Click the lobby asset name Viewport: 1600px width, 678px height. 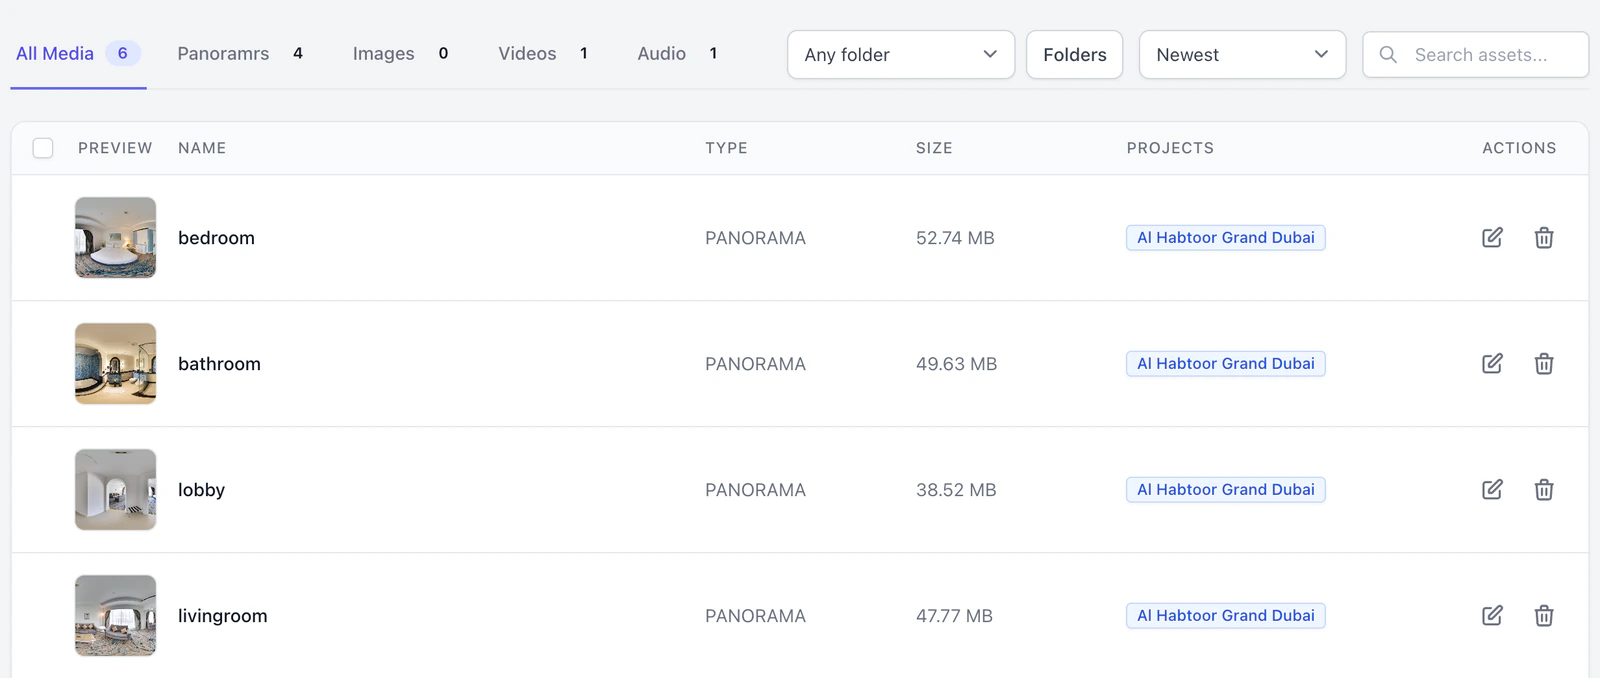201,489
